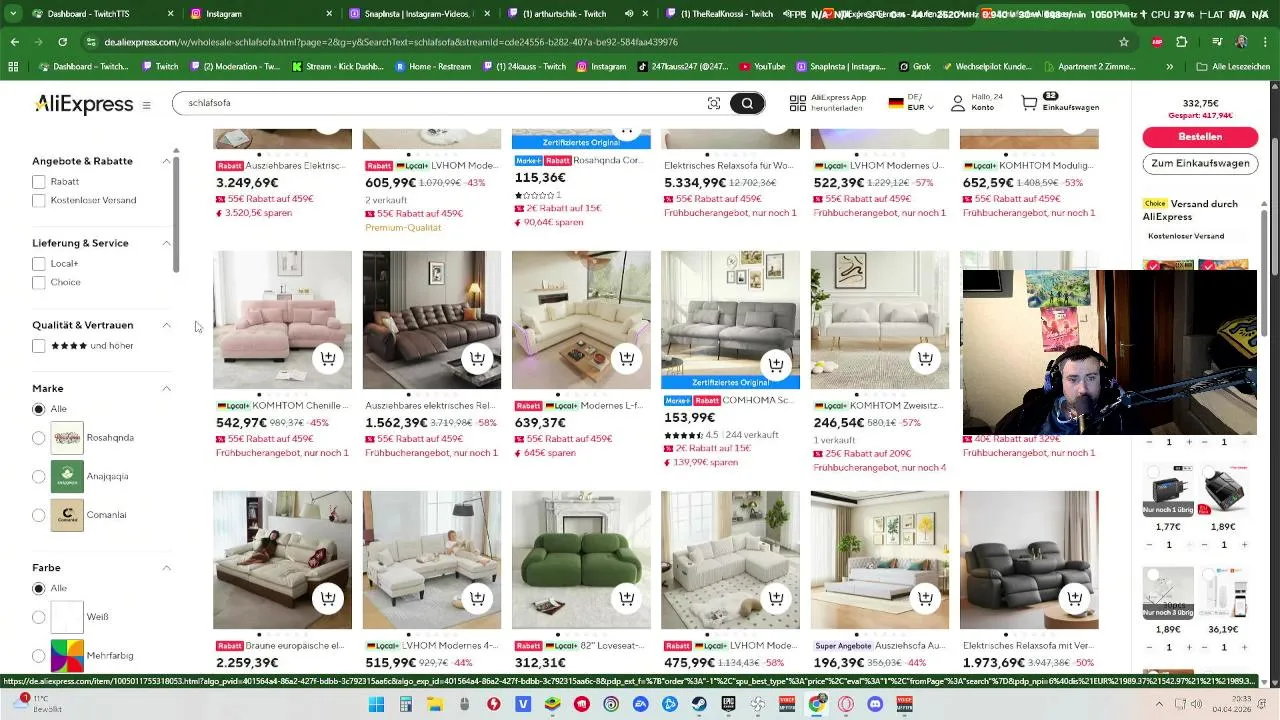This screenshot has width=1280, height=720.
Task: Collapse the Angebote & Rabatte section
Action: [167, 161]
